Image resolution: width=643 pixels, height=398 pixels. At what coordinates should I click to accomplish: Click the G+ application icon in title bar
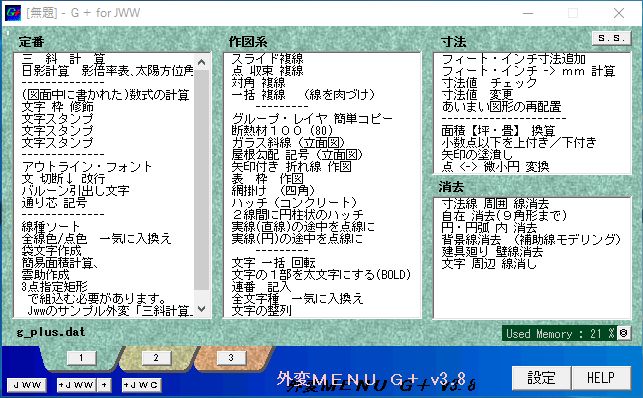pos(13,13)
